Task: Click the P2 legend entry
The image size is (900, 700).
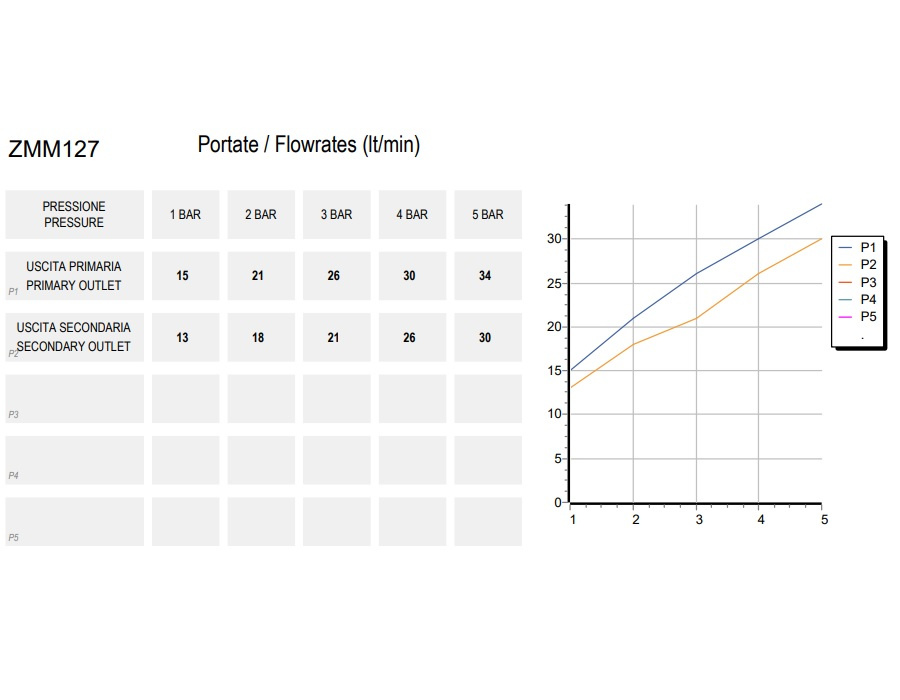Action: point(858,265)
